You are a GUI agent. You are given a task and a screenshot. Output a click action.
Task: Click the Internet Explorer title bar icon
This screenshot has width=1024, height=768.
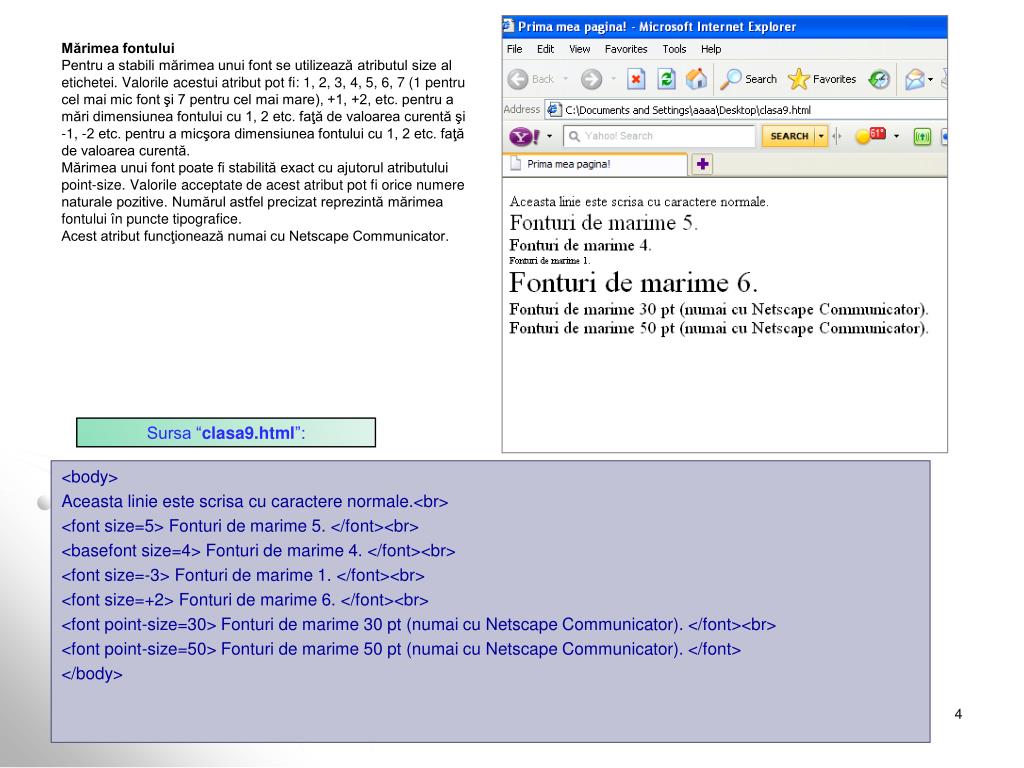(x=508, y=26)
